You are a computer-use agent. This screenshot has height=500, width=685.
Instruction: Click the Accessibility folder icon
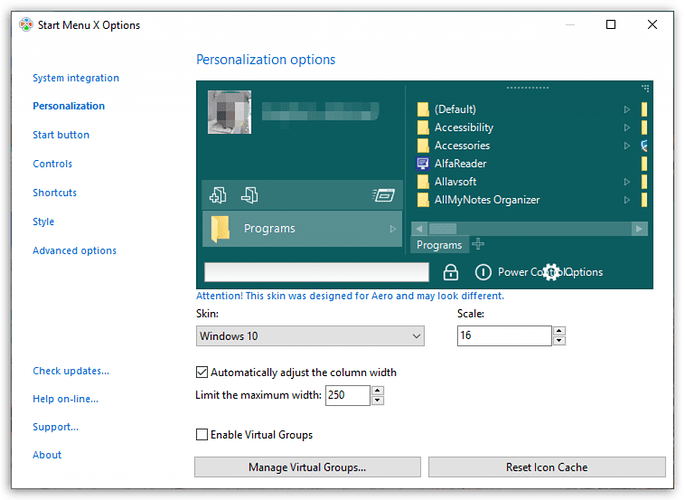422,128
